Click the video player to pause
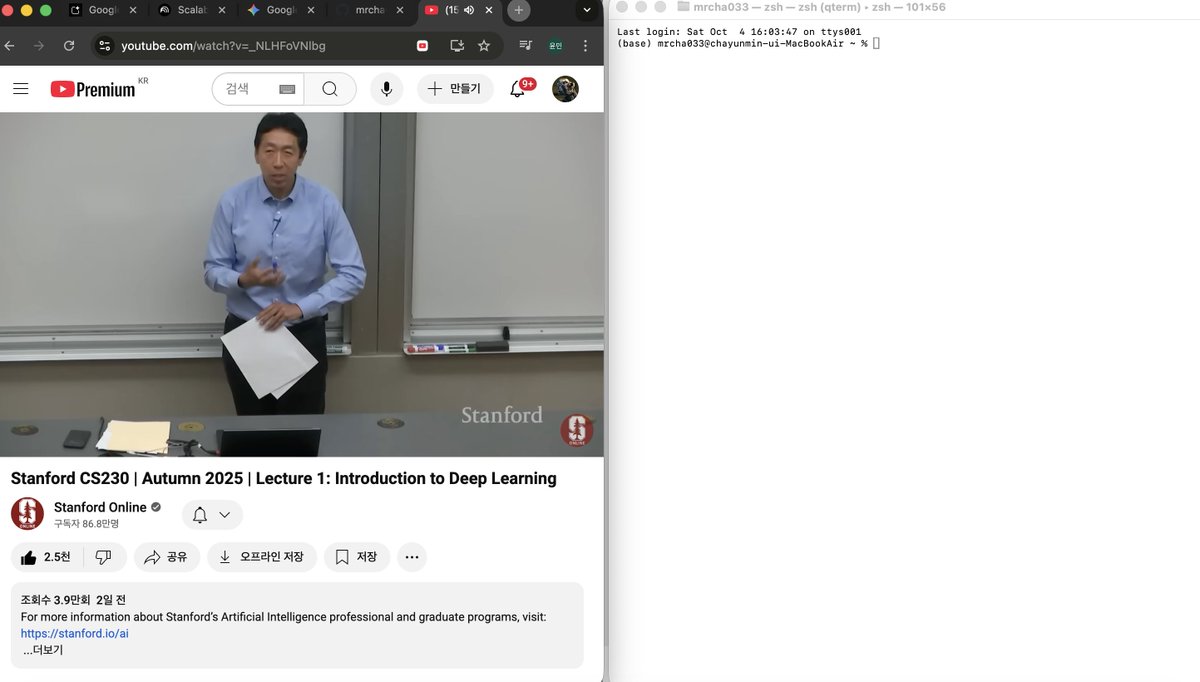Screen dimensions: 1200x682 [x=302, y=284]
